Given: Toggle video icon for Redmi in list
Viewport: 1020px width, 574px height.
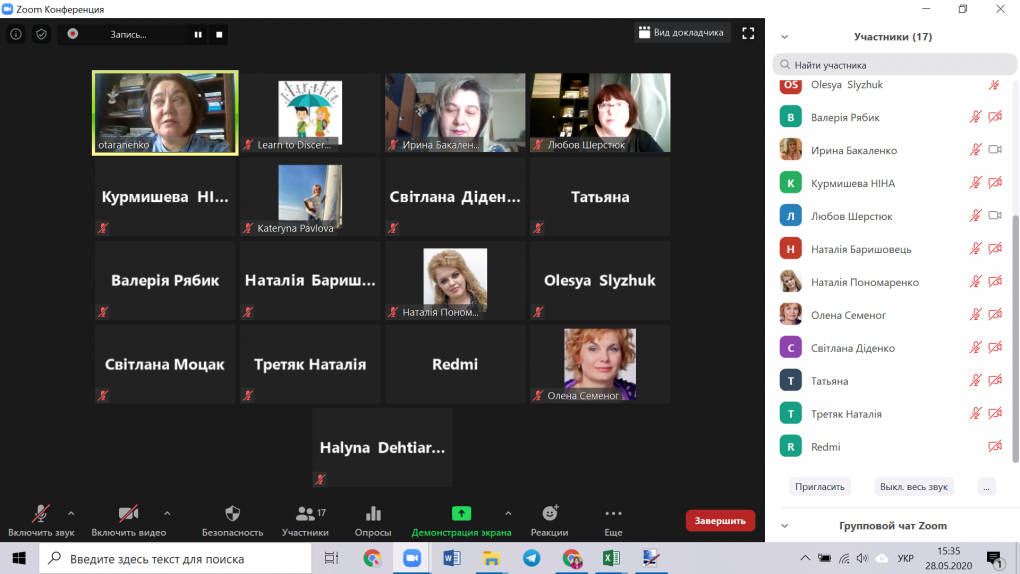Looking at the screenshot, I should pyautogui.click(x=995, y=446).
